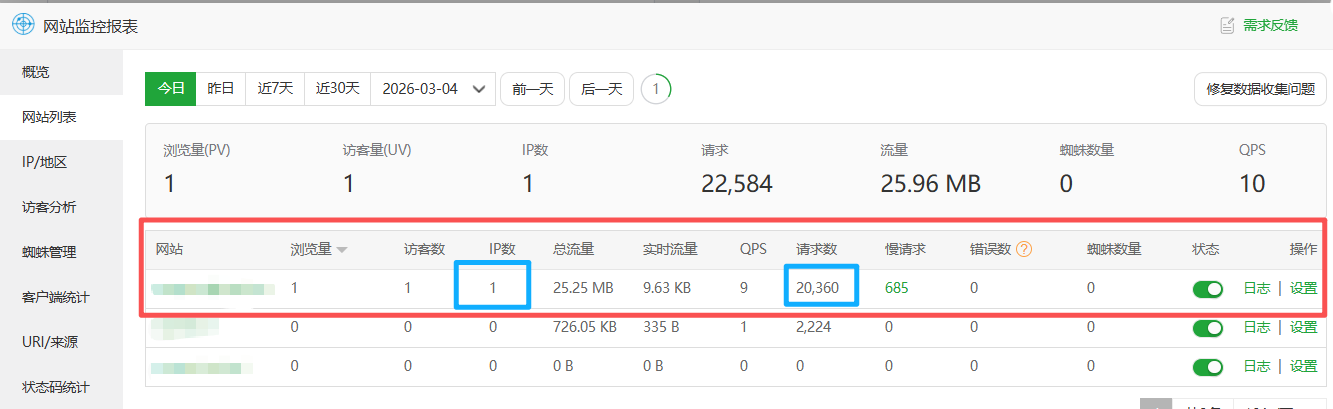The height and width of the screenshot is (409, 1333).
Task: Click the 335 B realtime traffic cell
Action: click(x=662, y=327)
